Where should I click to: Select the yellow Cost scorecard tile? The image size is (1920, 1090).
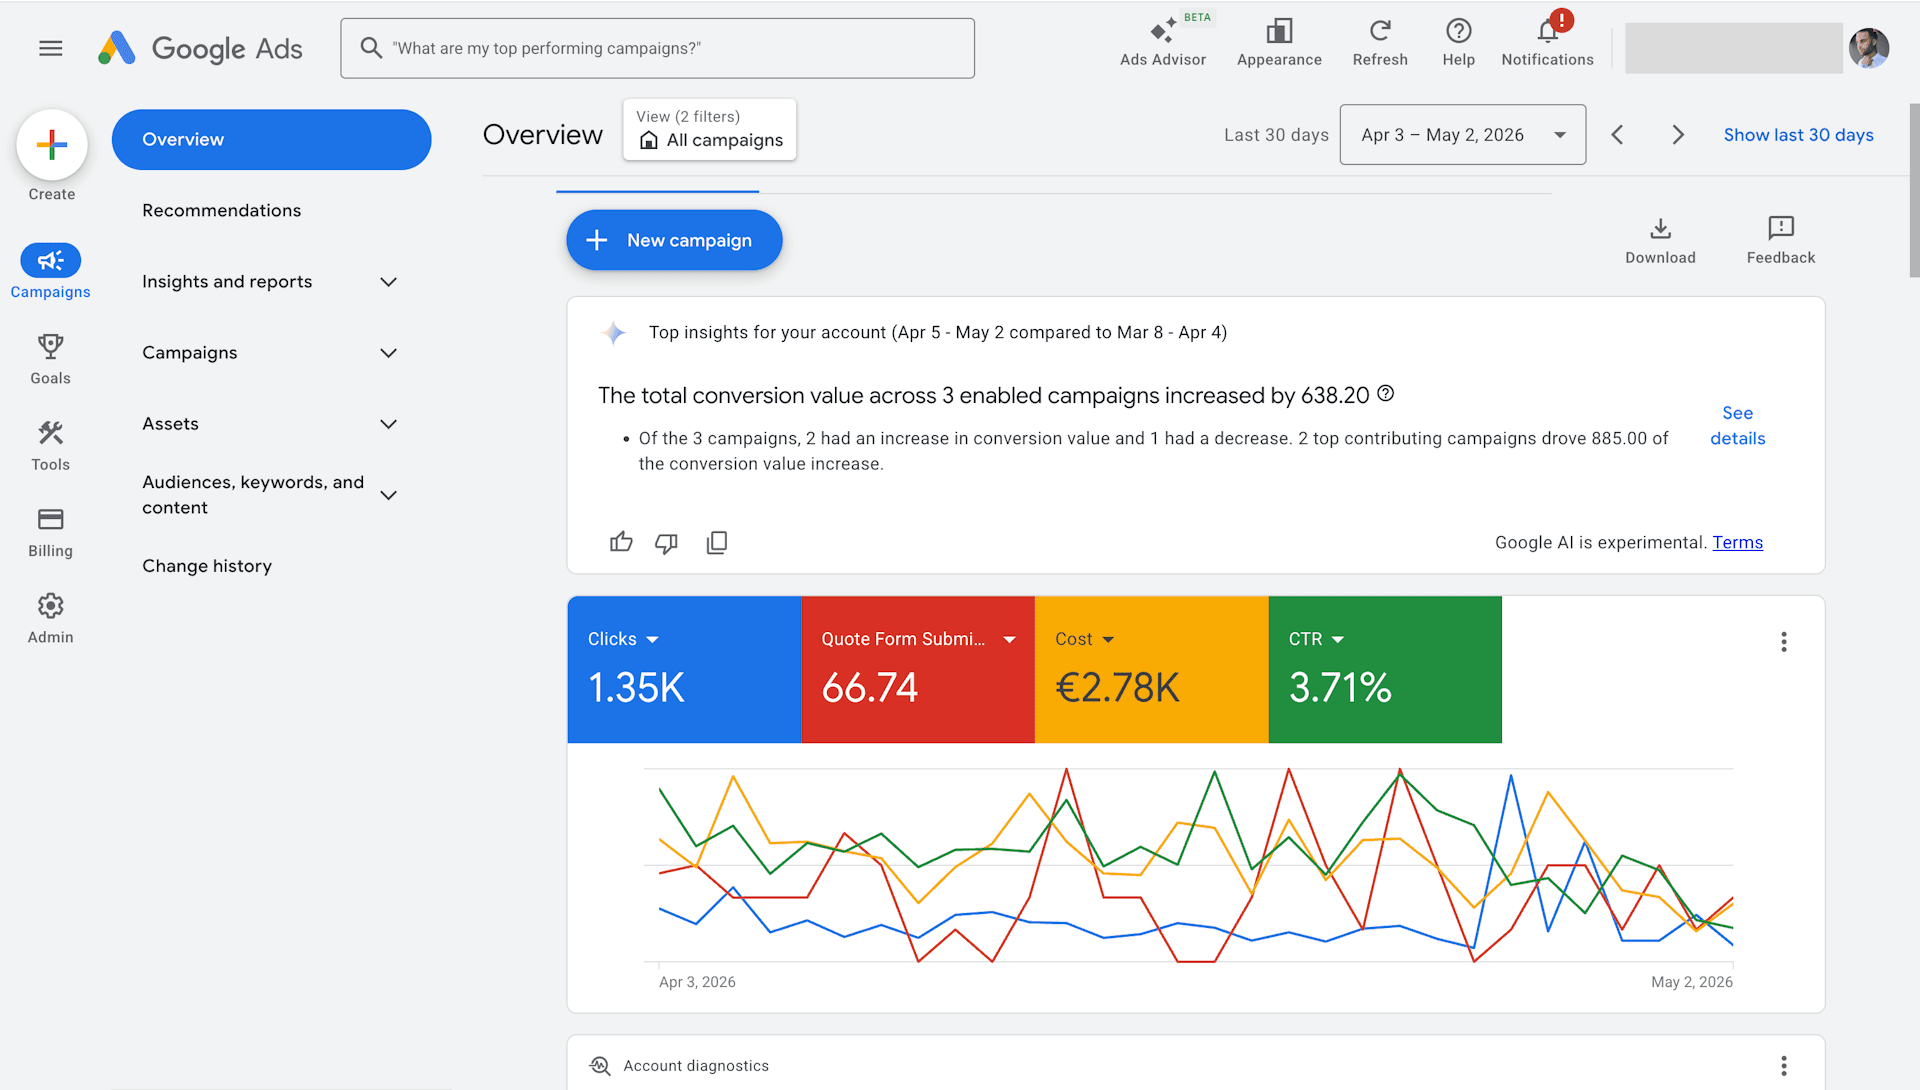pos(1151,670)
